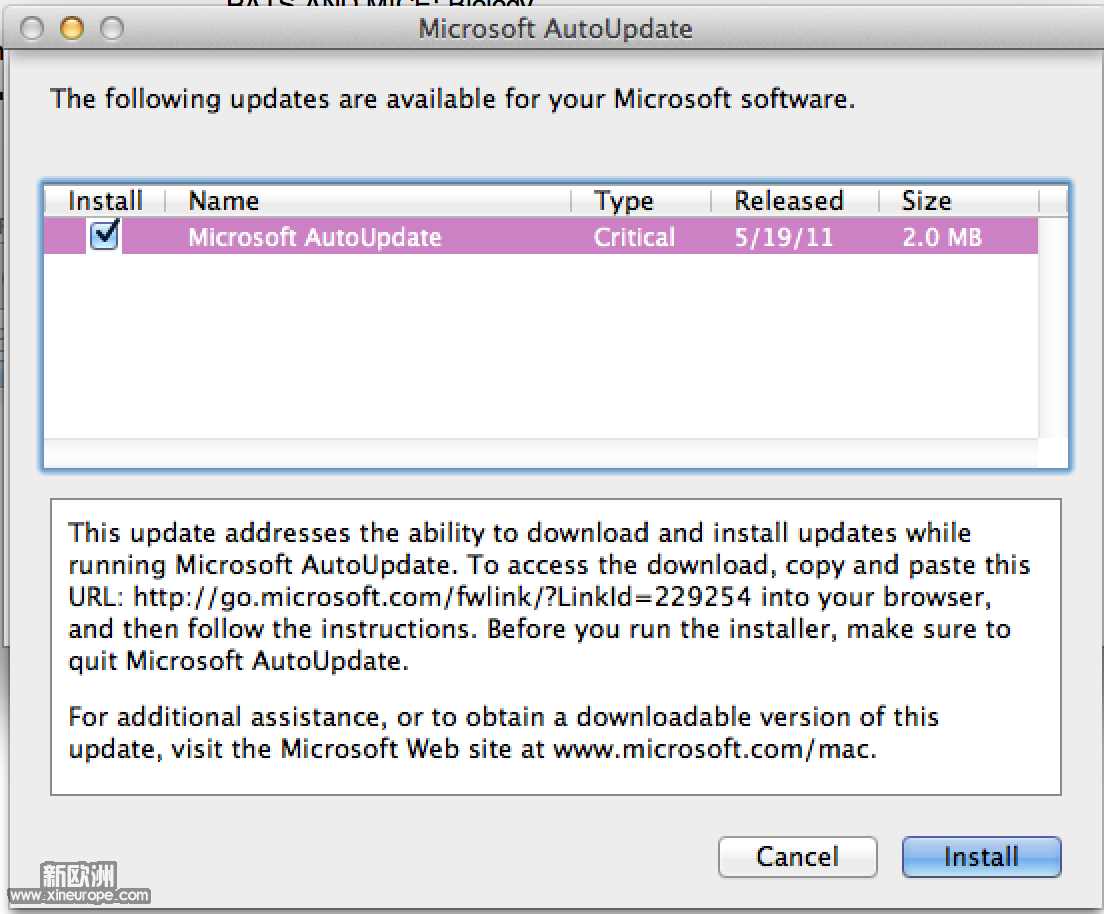Click the blue Install button
This screenshot has height=914, width=1104.
coord(981,856)
